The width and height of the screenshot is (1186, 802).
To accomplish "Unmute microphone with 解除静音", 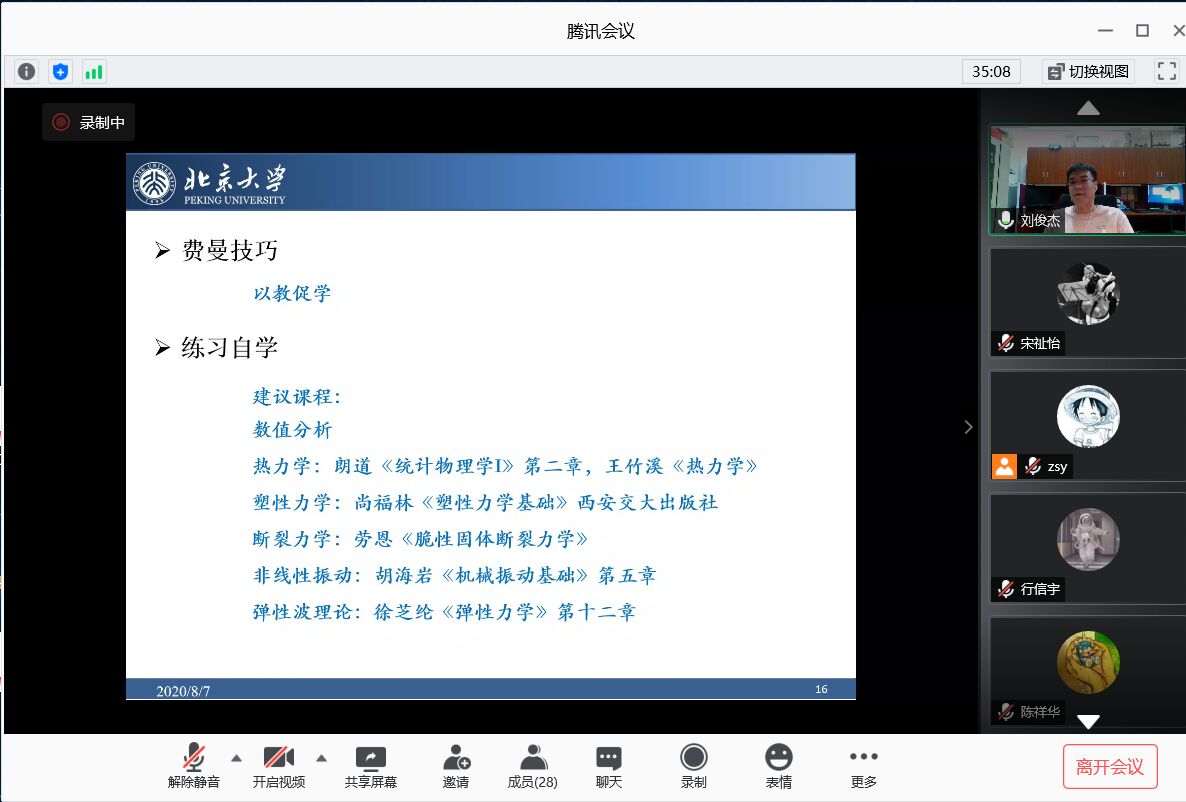I will click(x=194, y=767).
